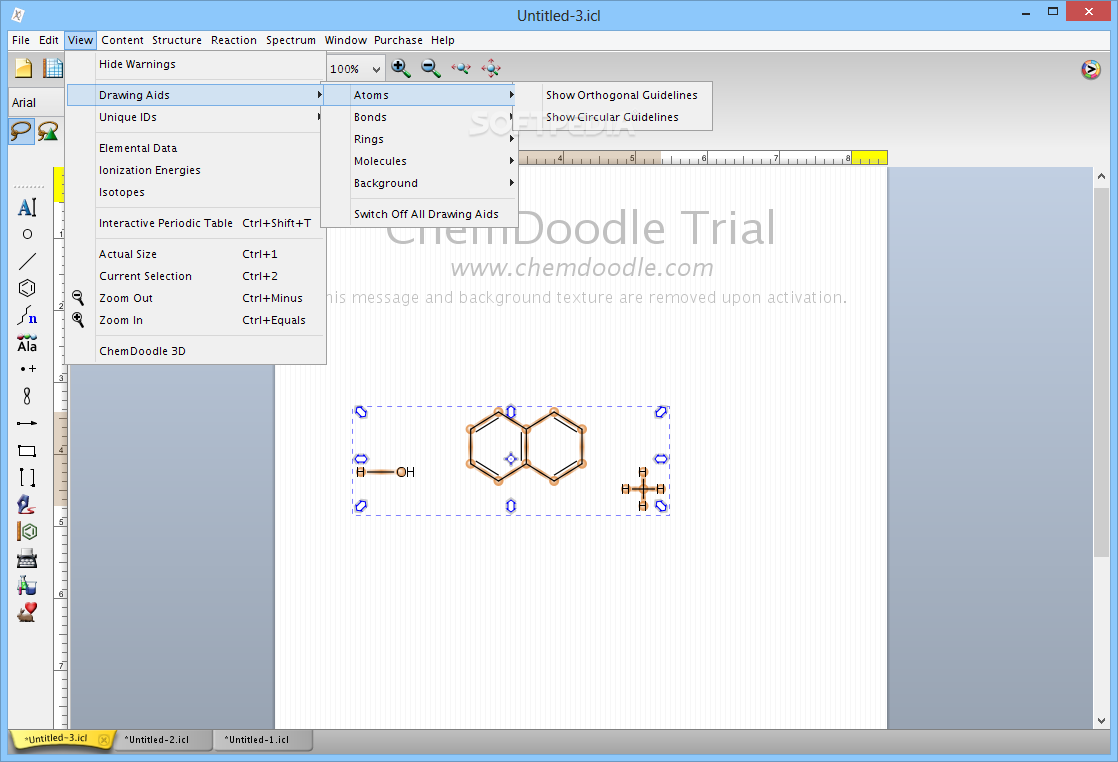The width and height of the screenshot is (1118, 762).
Task: Select the lasso selection tool
Action: [21, 131]
